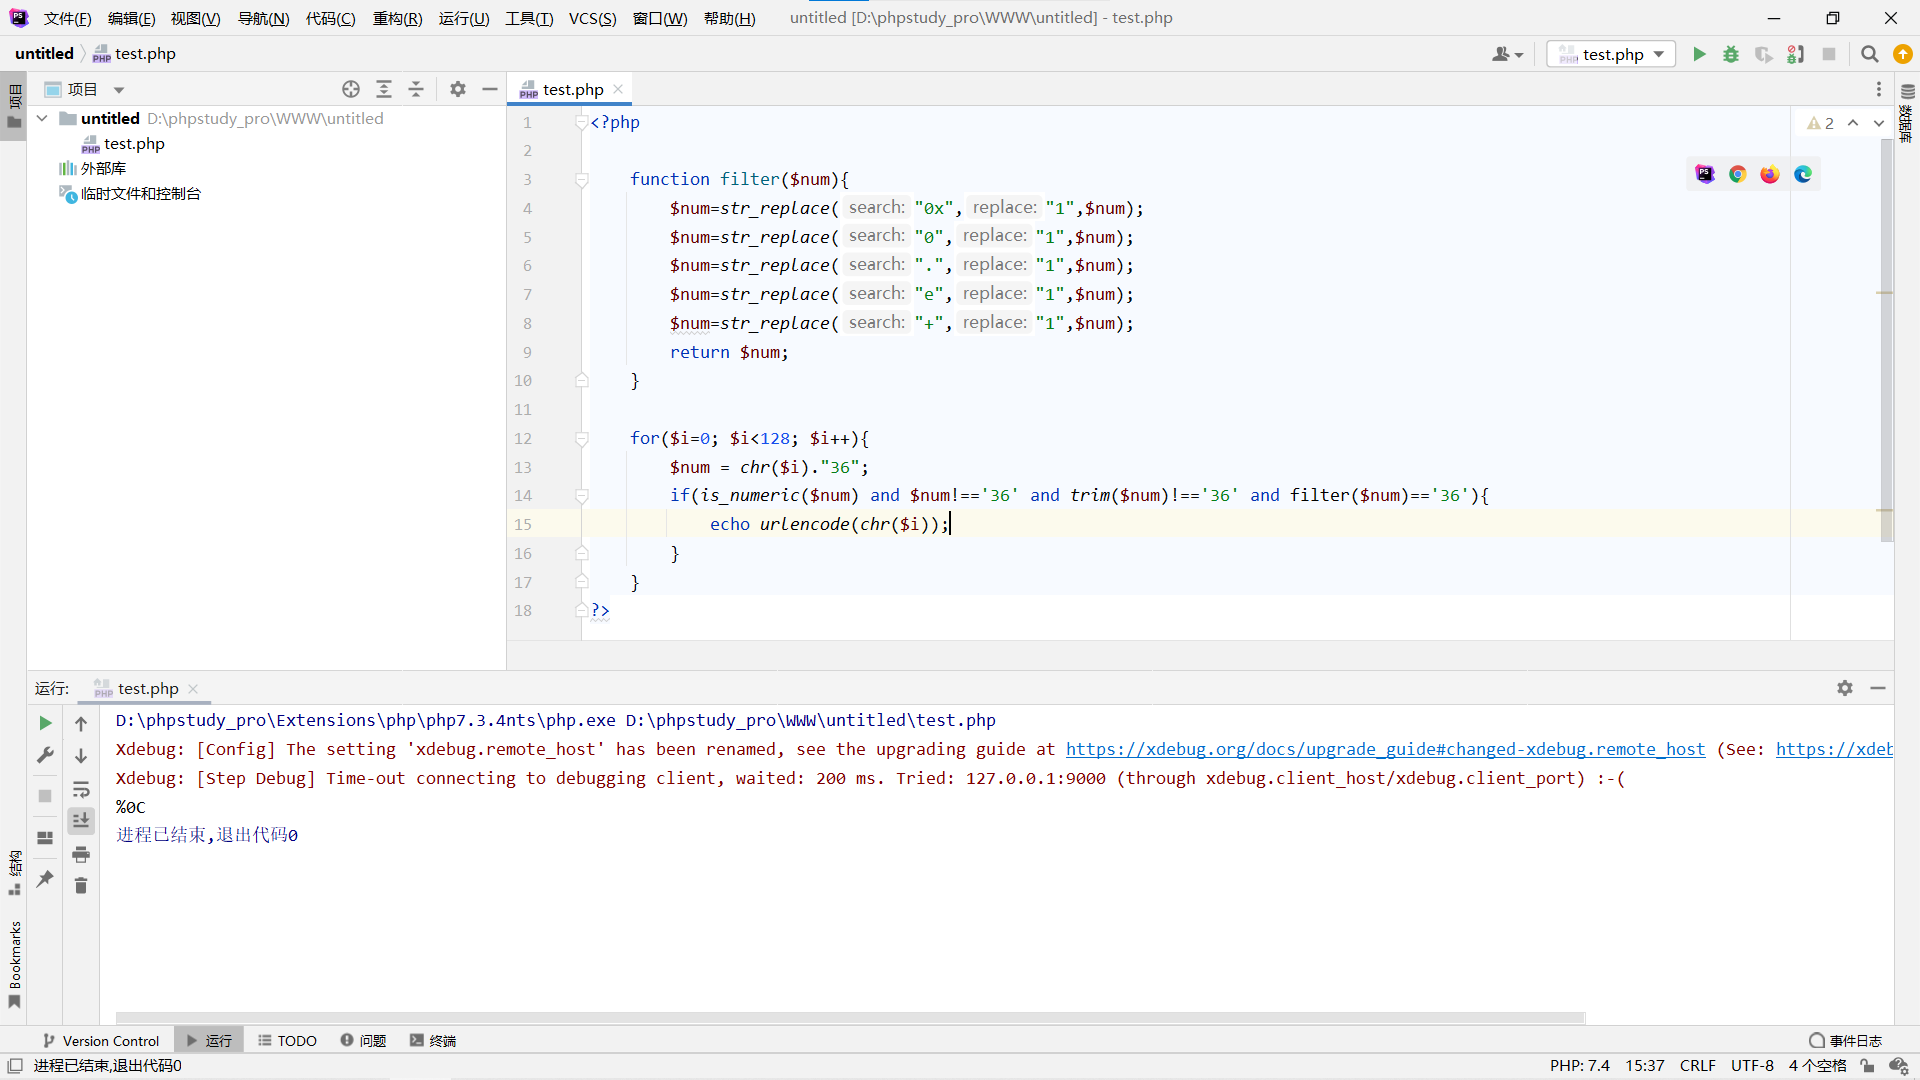The height and width of the screenshot is (1080, 1920).
Task: Click the locate file target icon in Project panel
Action: pos(351,90)
